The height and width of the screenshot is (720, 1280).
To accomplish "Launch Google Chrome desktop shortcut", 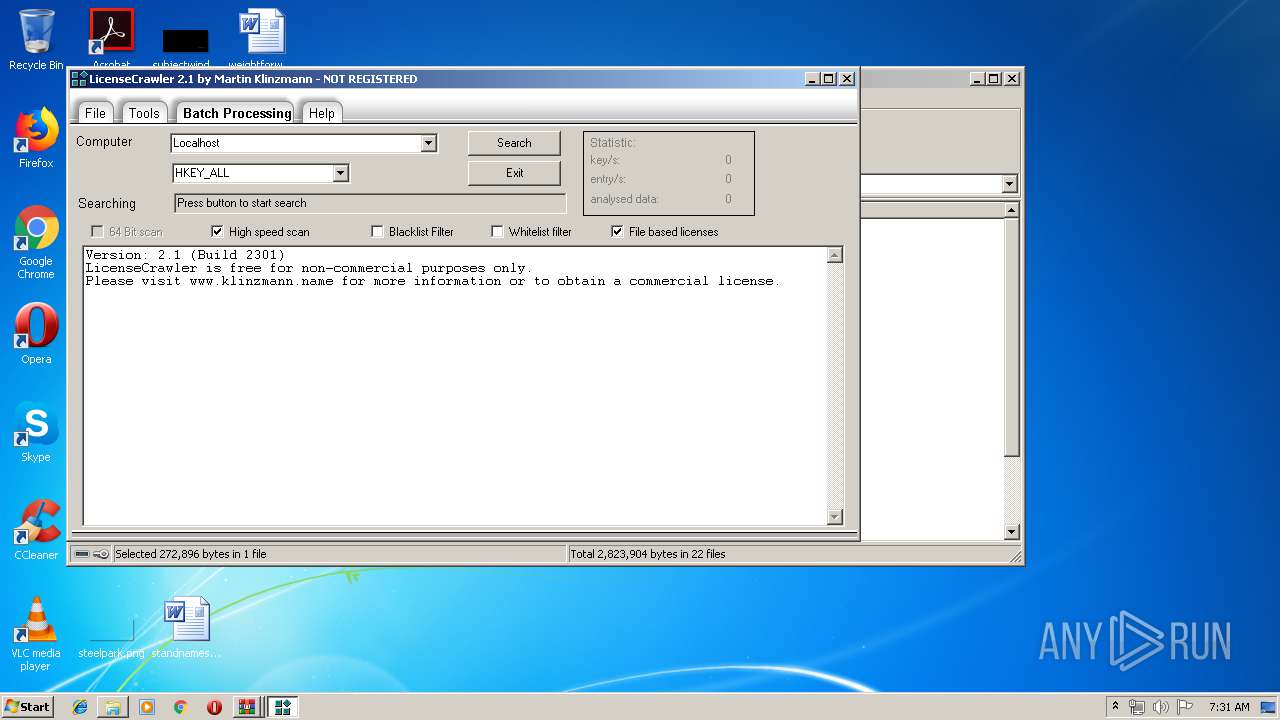I will click(36, 243).
